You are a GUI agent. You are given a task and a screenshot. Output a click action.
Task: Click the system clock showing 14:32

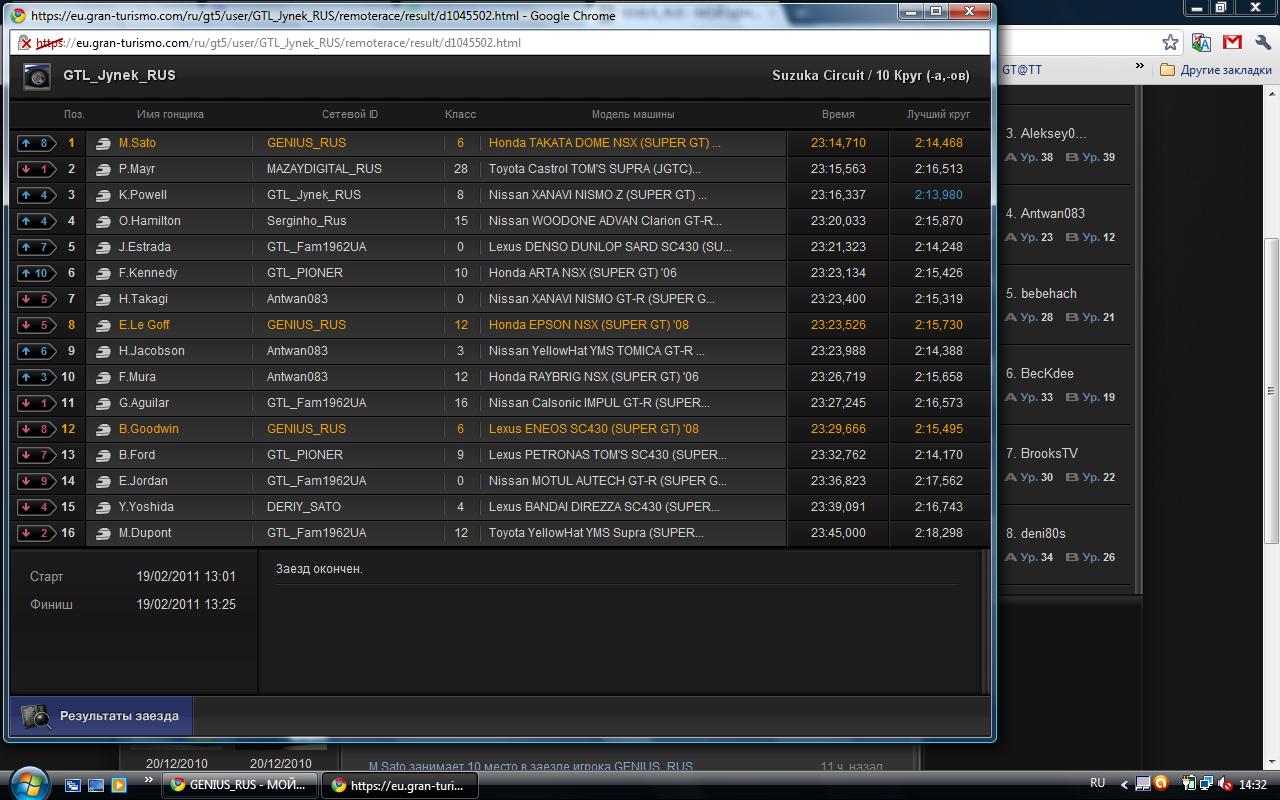(x=1252, y=785)
